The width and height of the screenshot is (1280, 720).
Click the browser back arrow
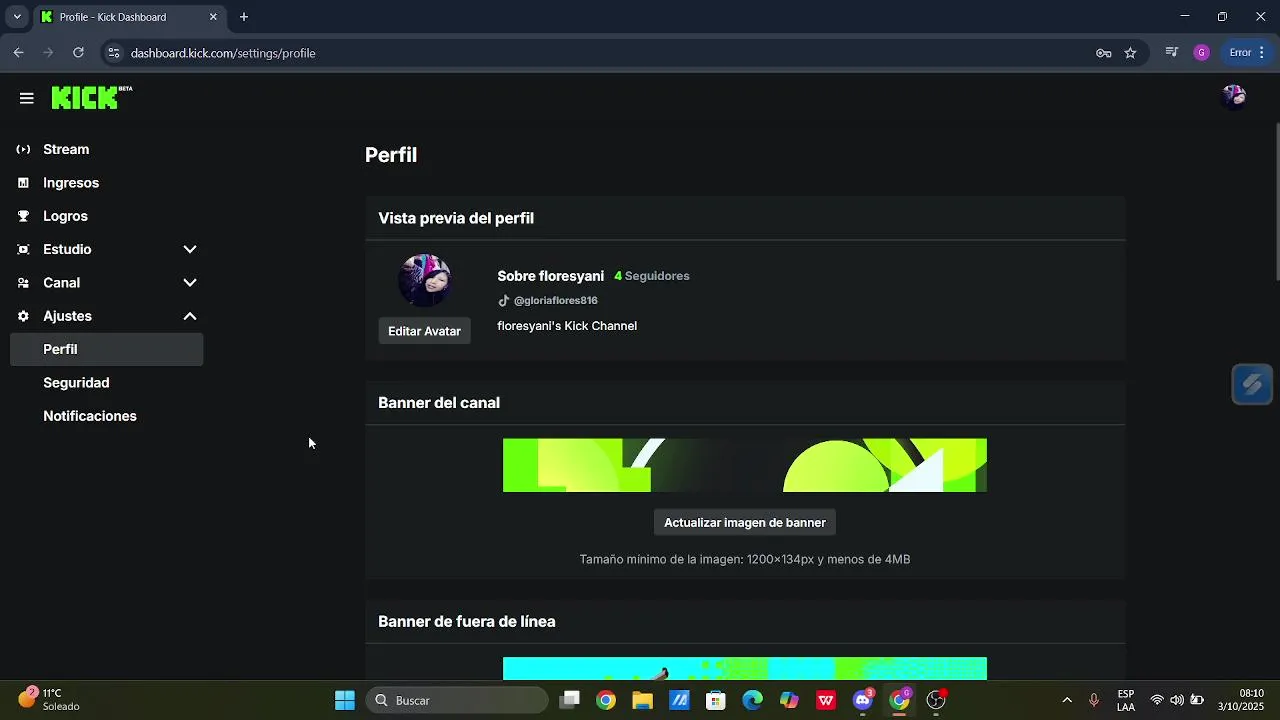(x=19, y=53)
